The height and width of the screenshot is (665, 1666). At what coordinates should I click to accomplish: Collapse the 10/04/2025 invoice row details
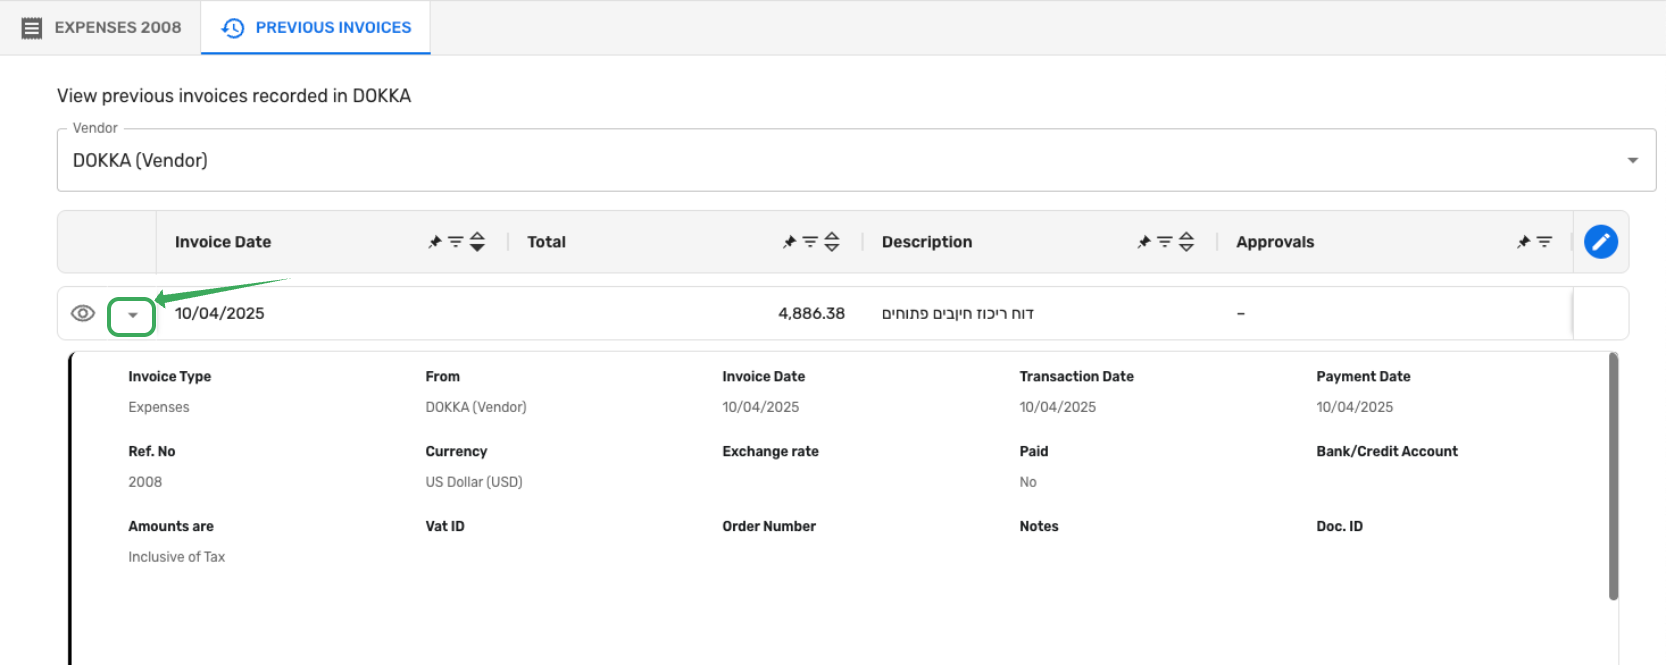coord(132,316)
